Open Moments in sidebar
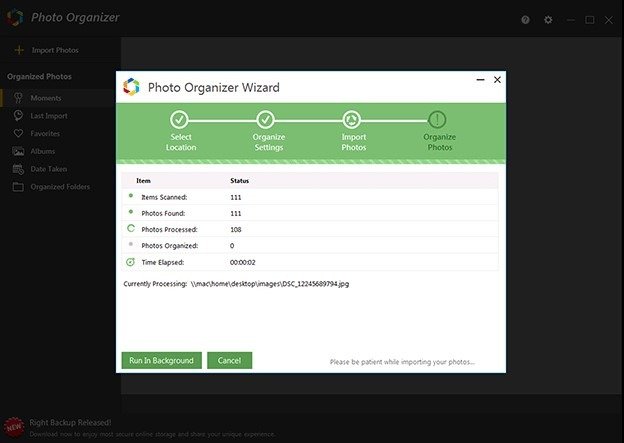Viewport: 624px width, 443px height. 46,98
